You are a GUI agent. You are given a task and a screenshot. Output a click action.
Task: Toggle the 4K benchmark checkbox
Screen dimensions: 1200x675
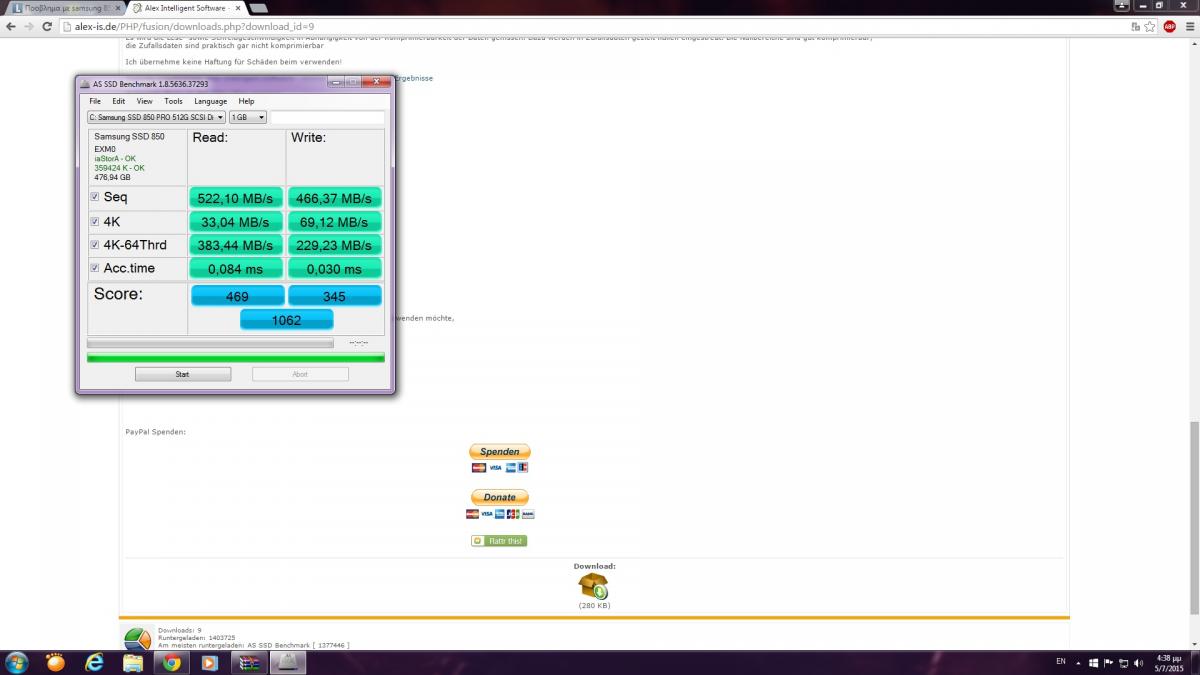pos(95,221)
